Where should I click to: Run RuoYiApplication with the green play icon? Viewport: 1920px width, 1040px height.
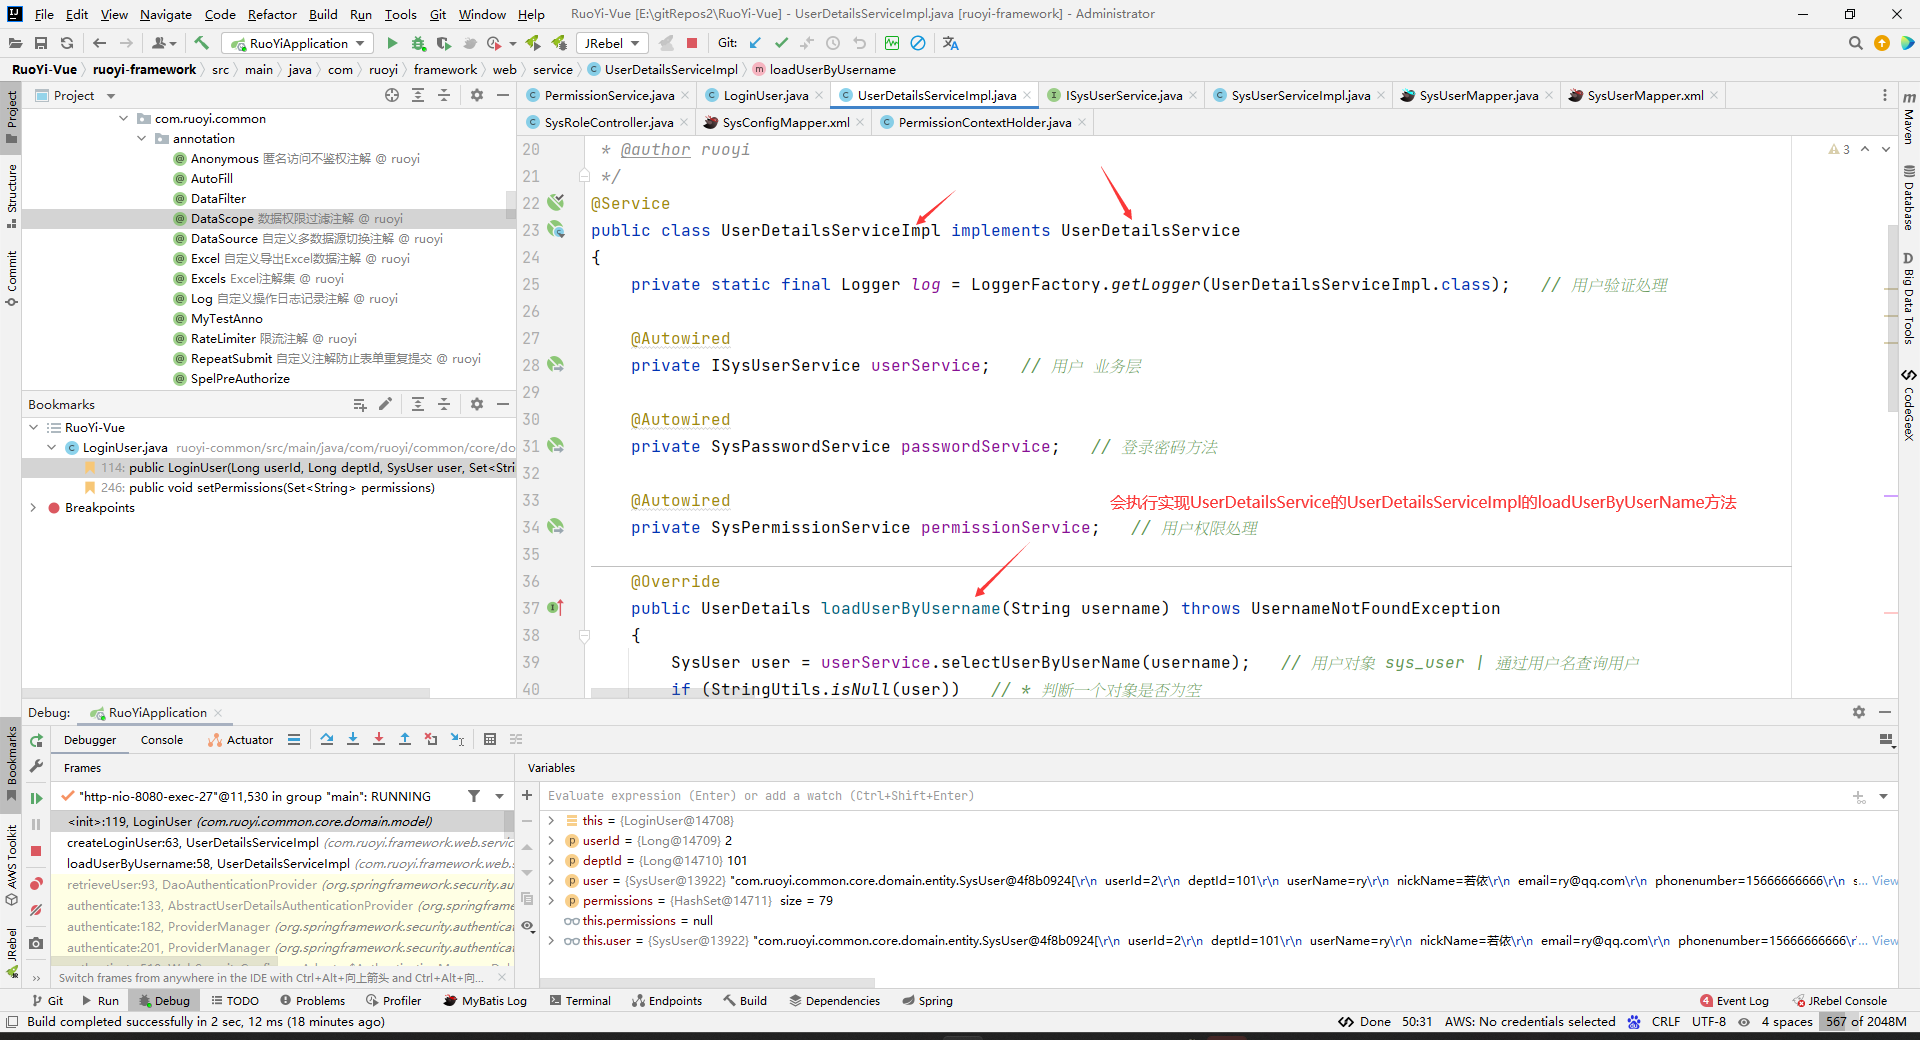[392, 43]
